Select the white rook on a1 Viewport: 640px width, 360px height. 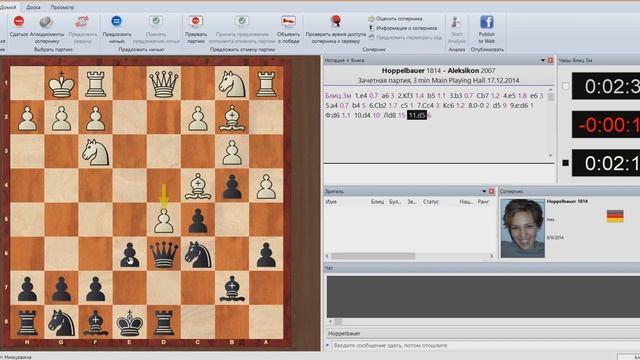point(266,84)
